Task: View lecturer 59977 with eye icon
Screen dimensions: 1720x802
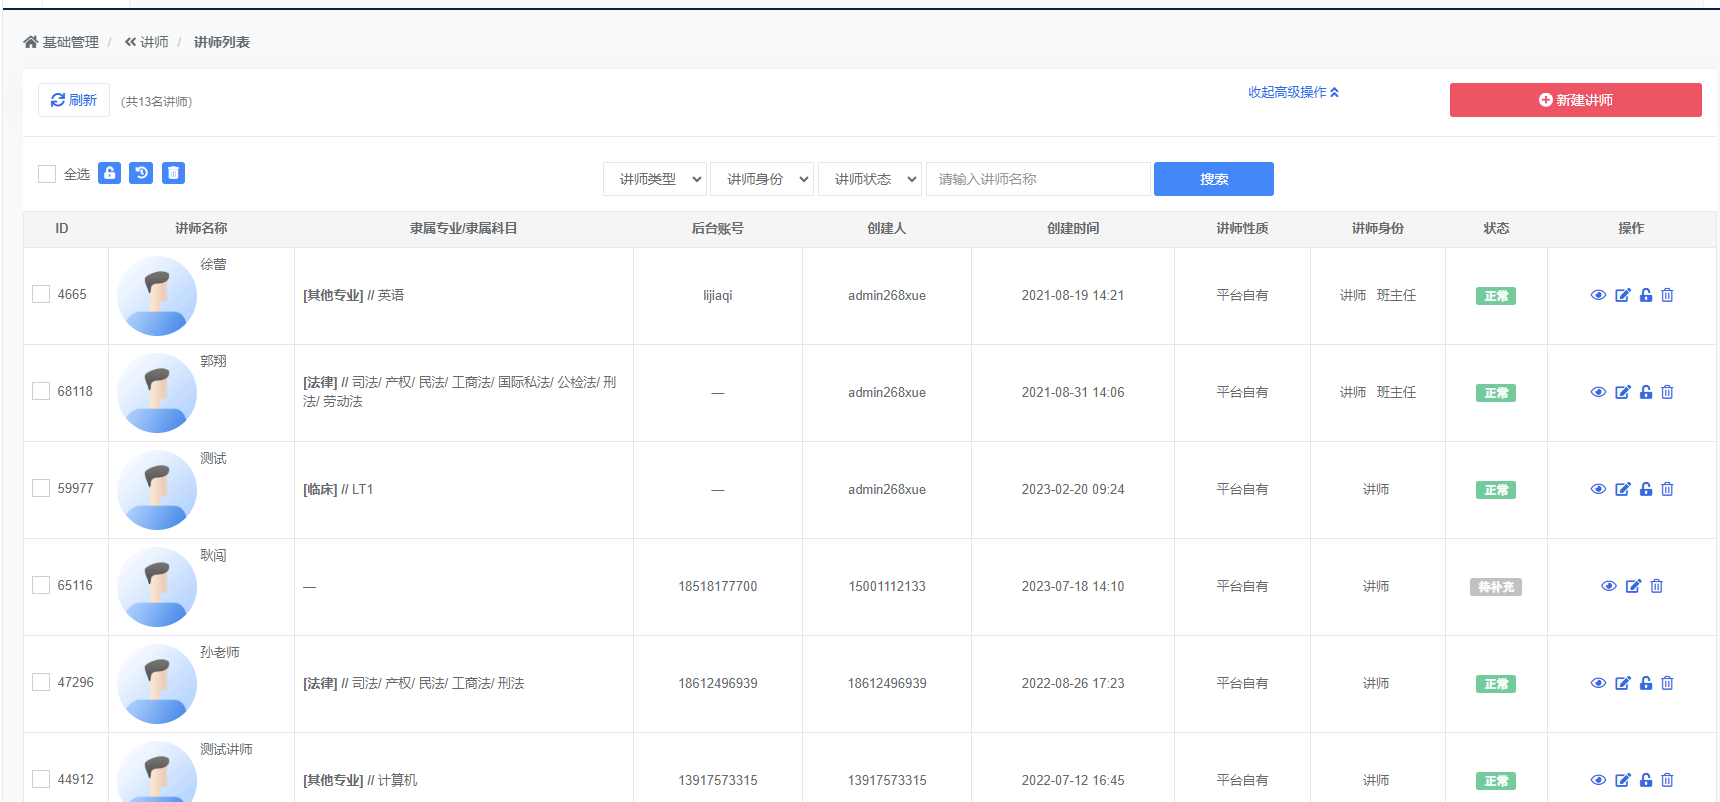Action: [x=1598, y=489]
